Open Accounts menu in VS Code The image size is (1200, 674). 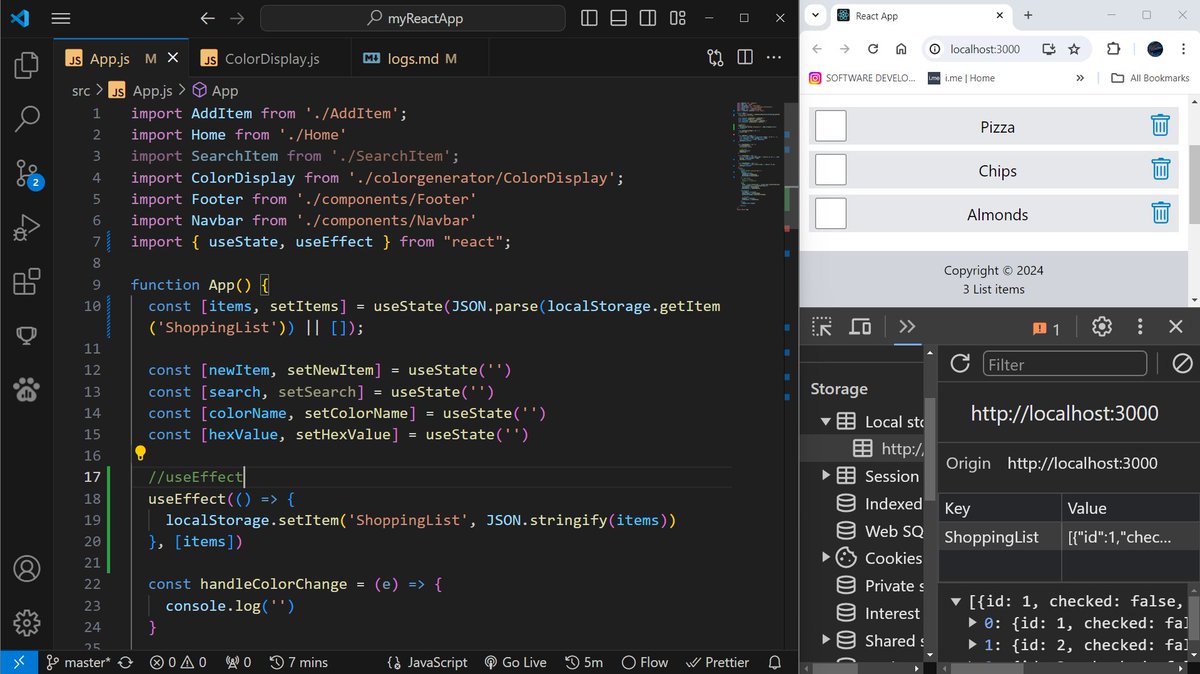(x=26, y=568)
